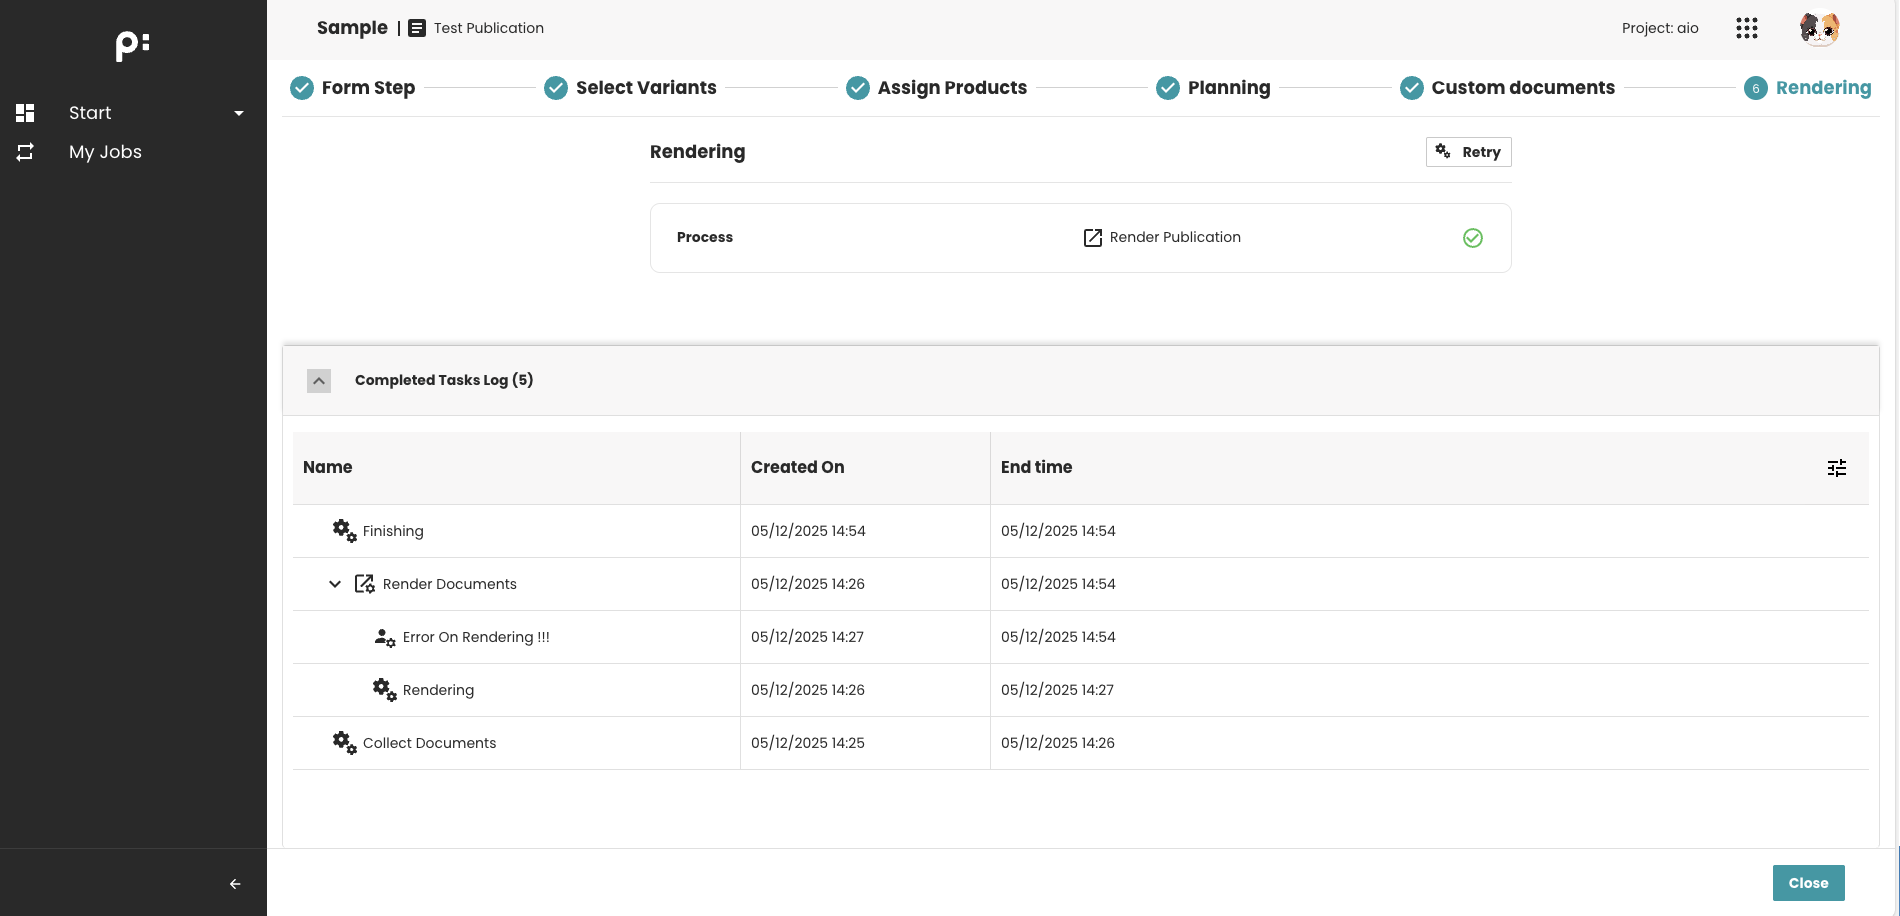Viewport: 1900px width, 916px height.
Task: Click the Finishing task gears icon
Action: 344,531
